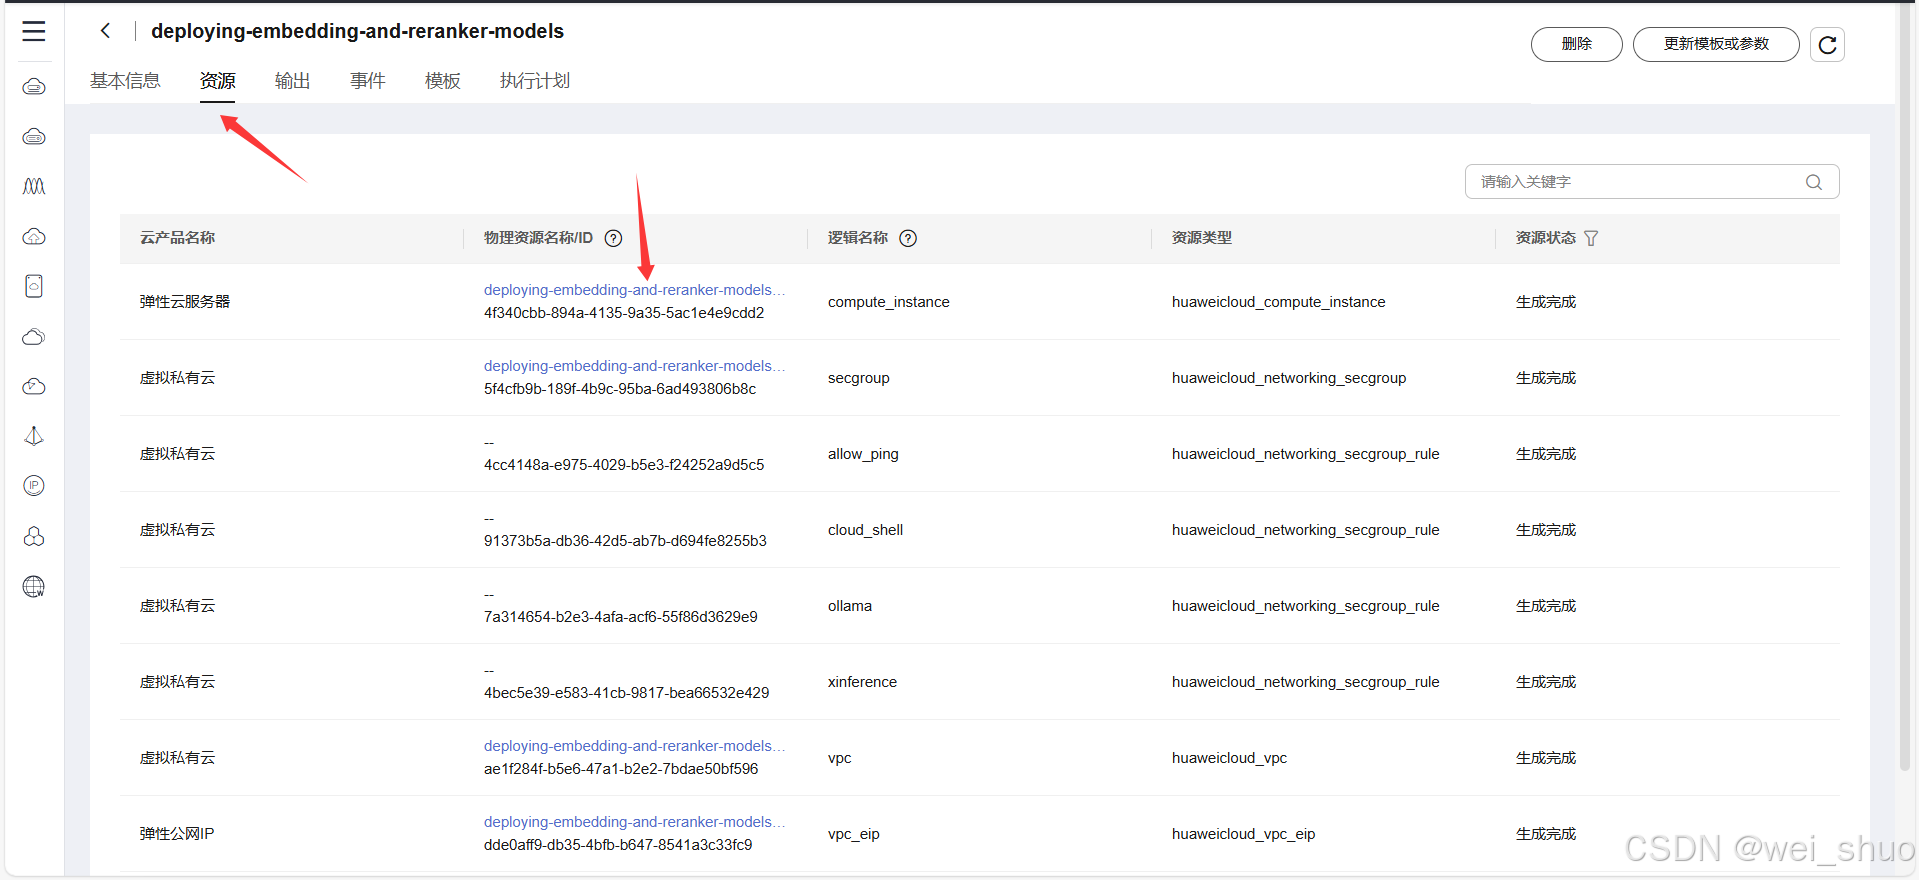This screenshot has height=880, width=1919.
Task: Click the 更新模板或参数 button
Action: [1716, 44]
